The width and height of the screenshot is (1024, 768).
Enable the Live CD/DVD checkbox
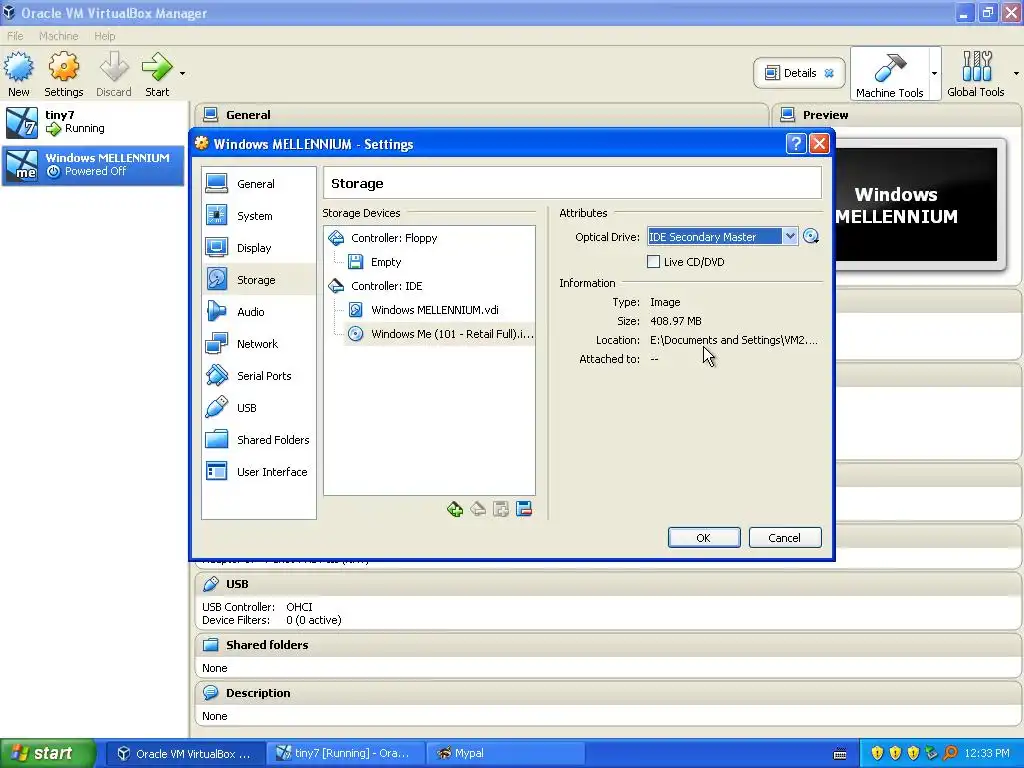pyautogui.click(x=653, y=262)
